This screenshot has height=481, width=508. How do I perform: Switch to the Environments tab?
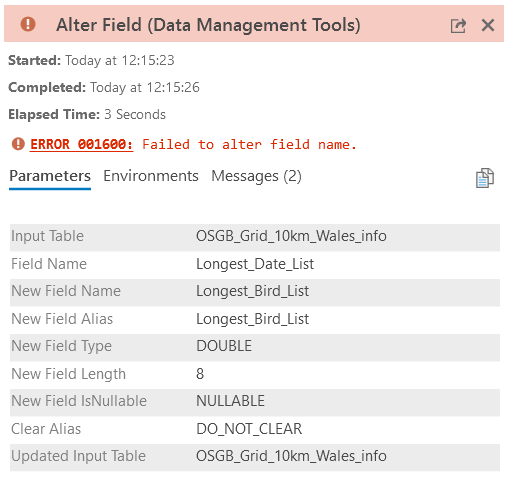click(x=151, y=176)
